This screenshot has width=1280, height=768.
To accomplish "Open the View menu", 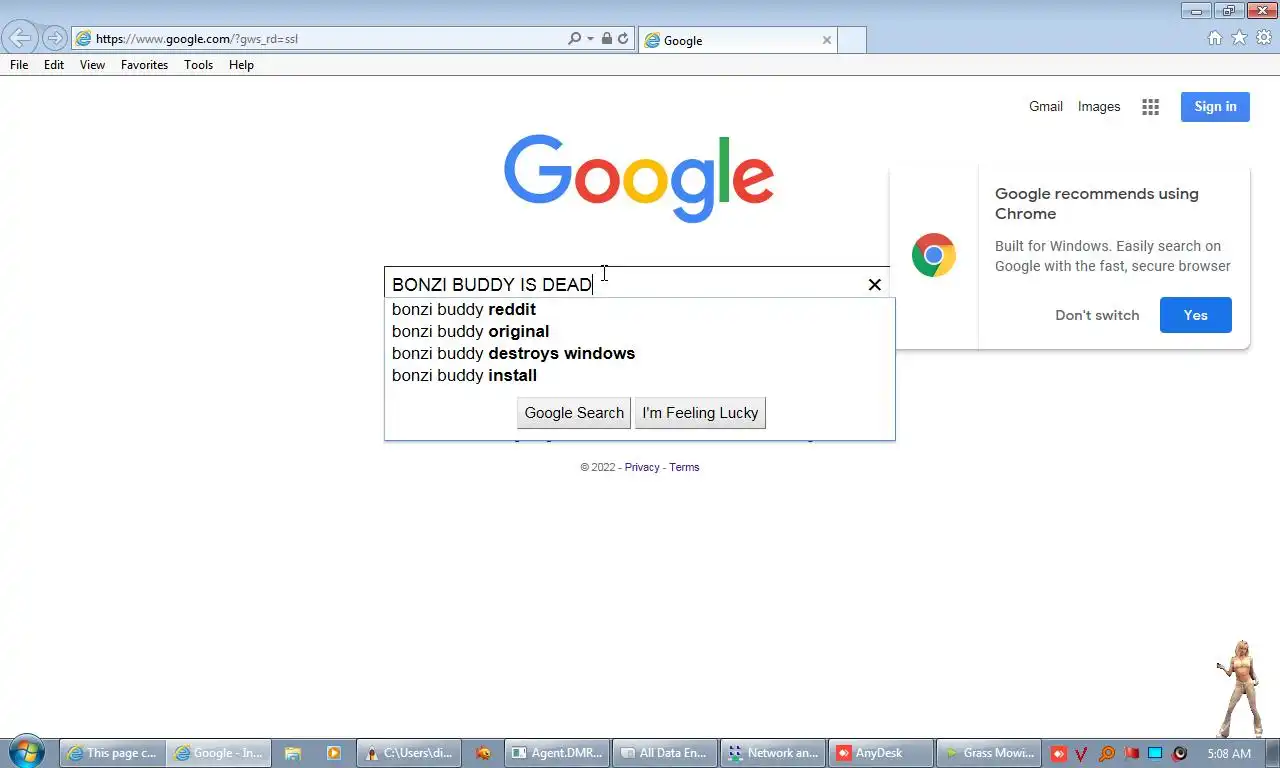I will click(x=92, y=65).
